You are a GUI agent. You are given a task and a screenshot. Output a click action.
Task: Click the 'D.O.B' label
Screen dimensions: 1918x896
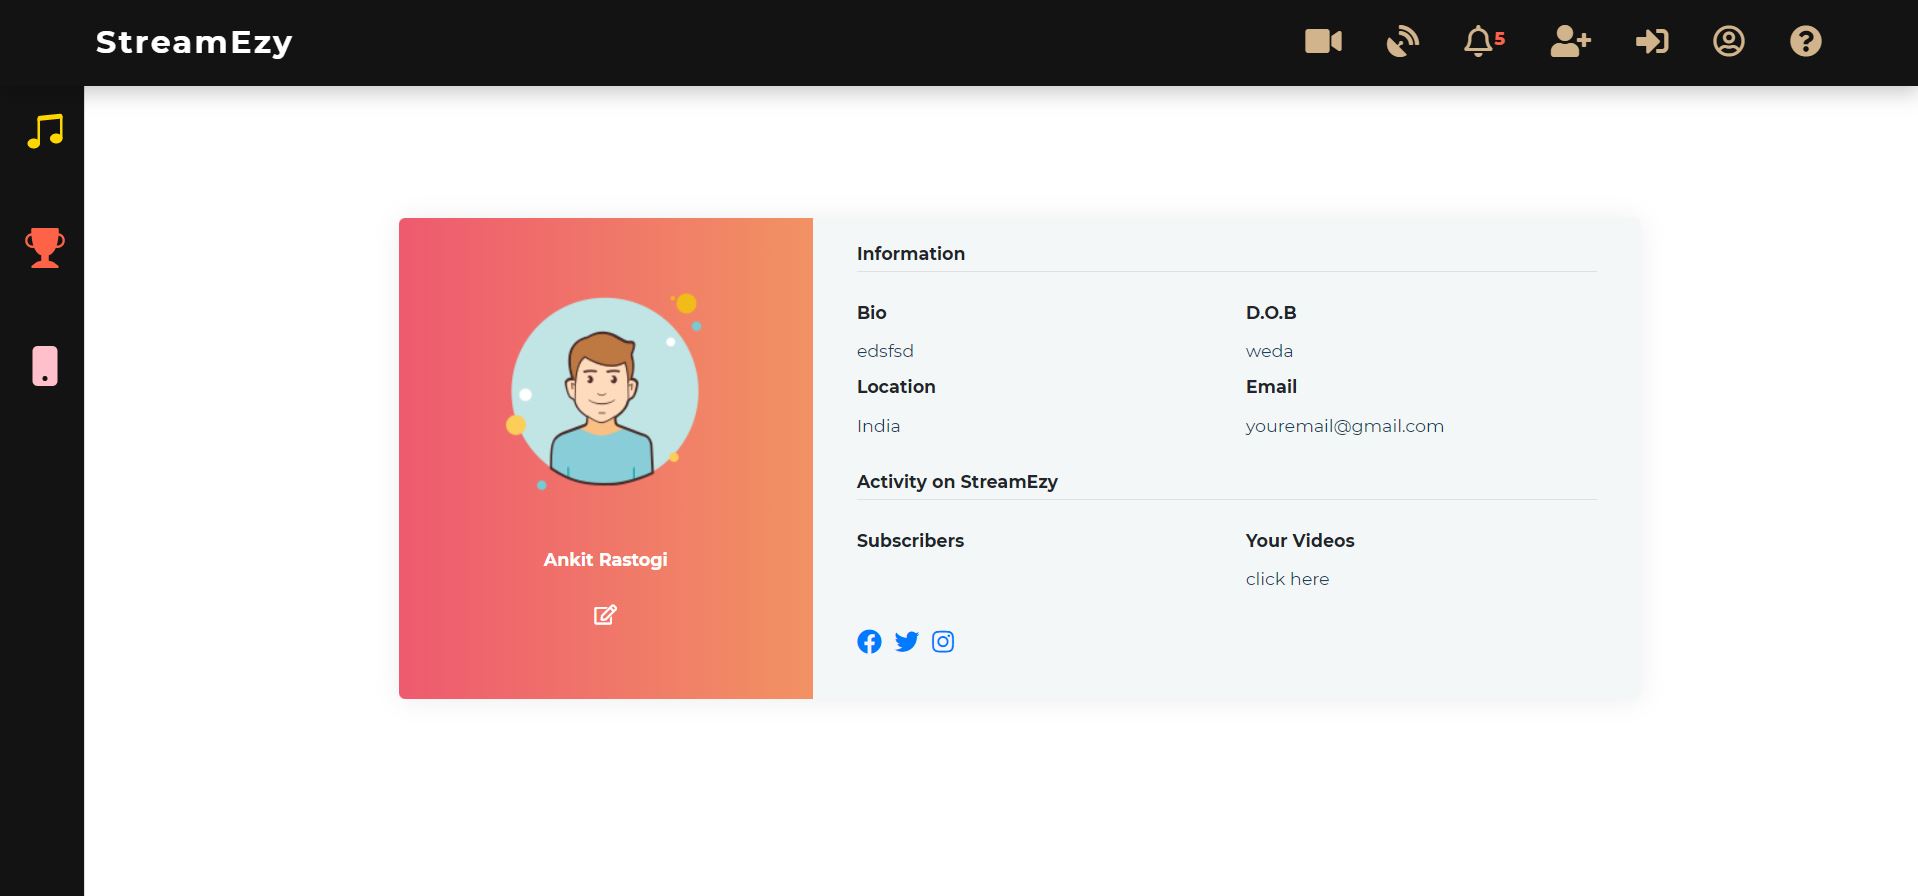(x=1271, y=313)
